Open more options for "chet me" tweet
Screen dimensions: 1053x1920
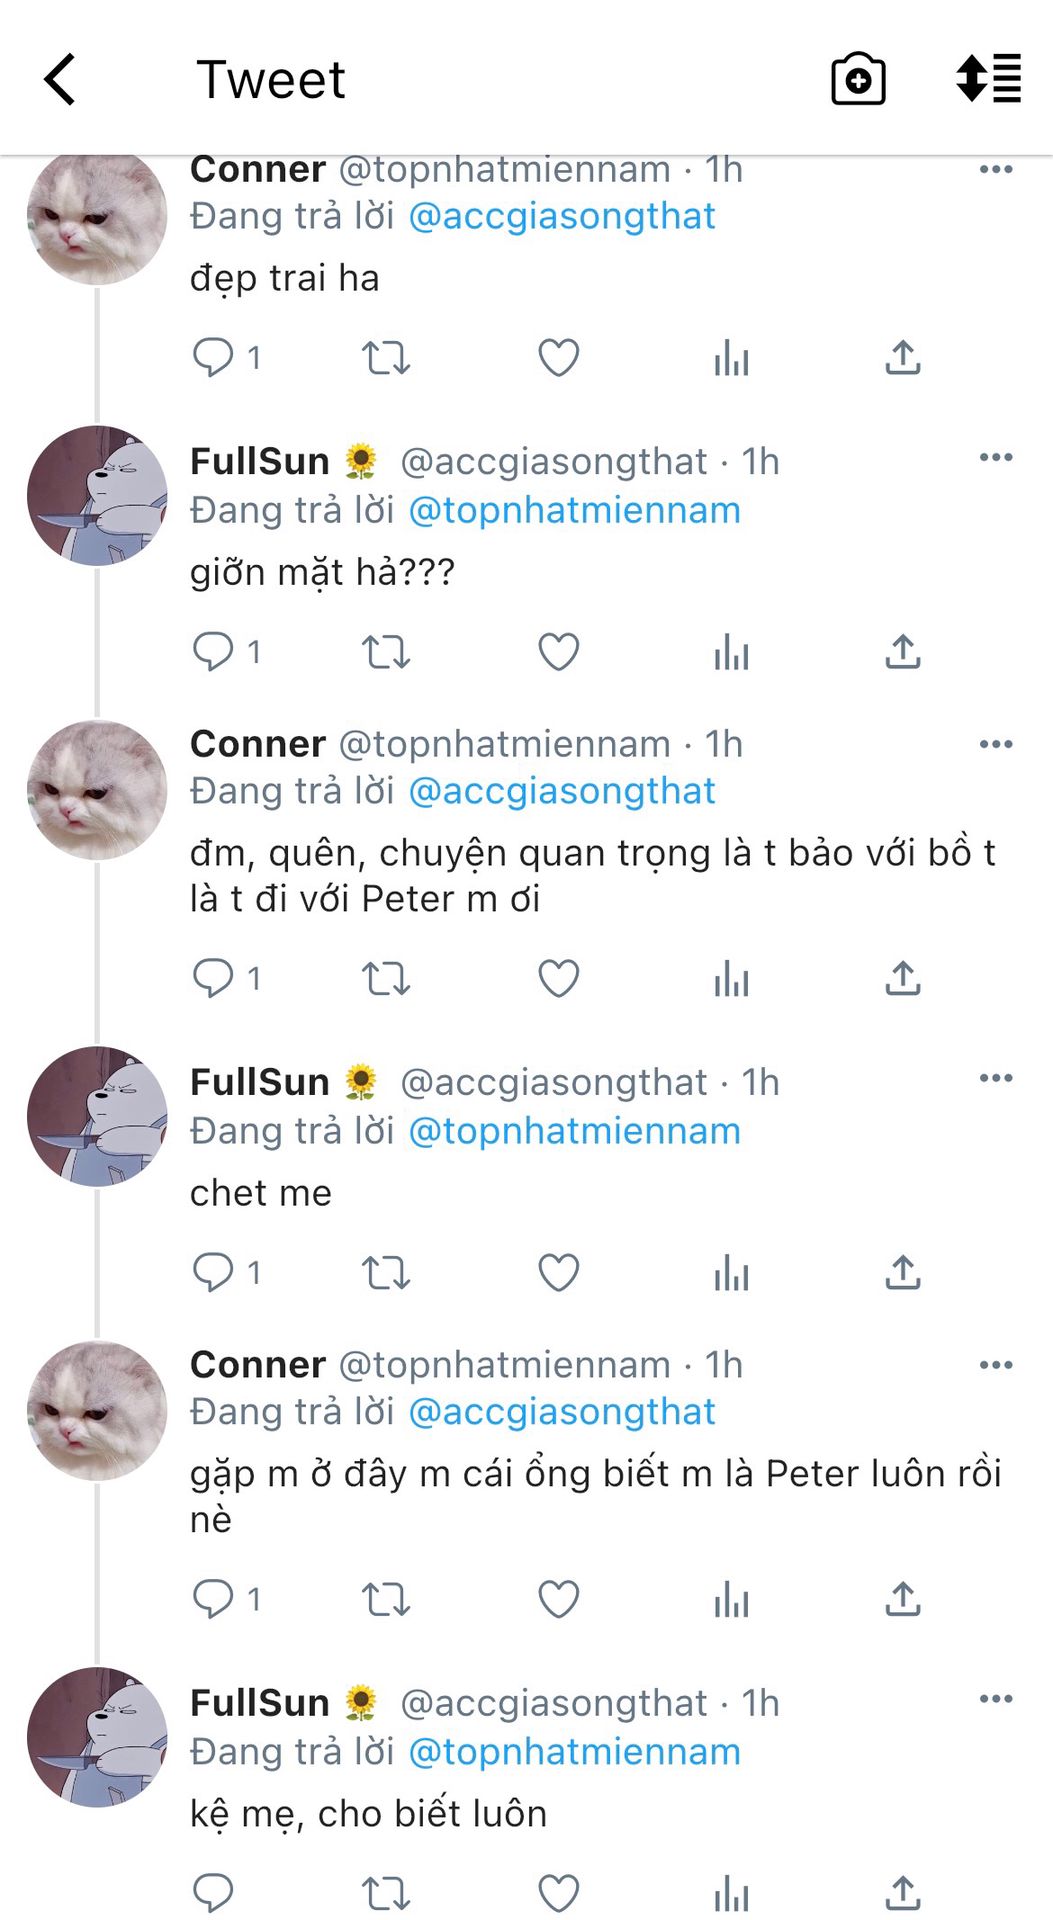(995, 1078)
